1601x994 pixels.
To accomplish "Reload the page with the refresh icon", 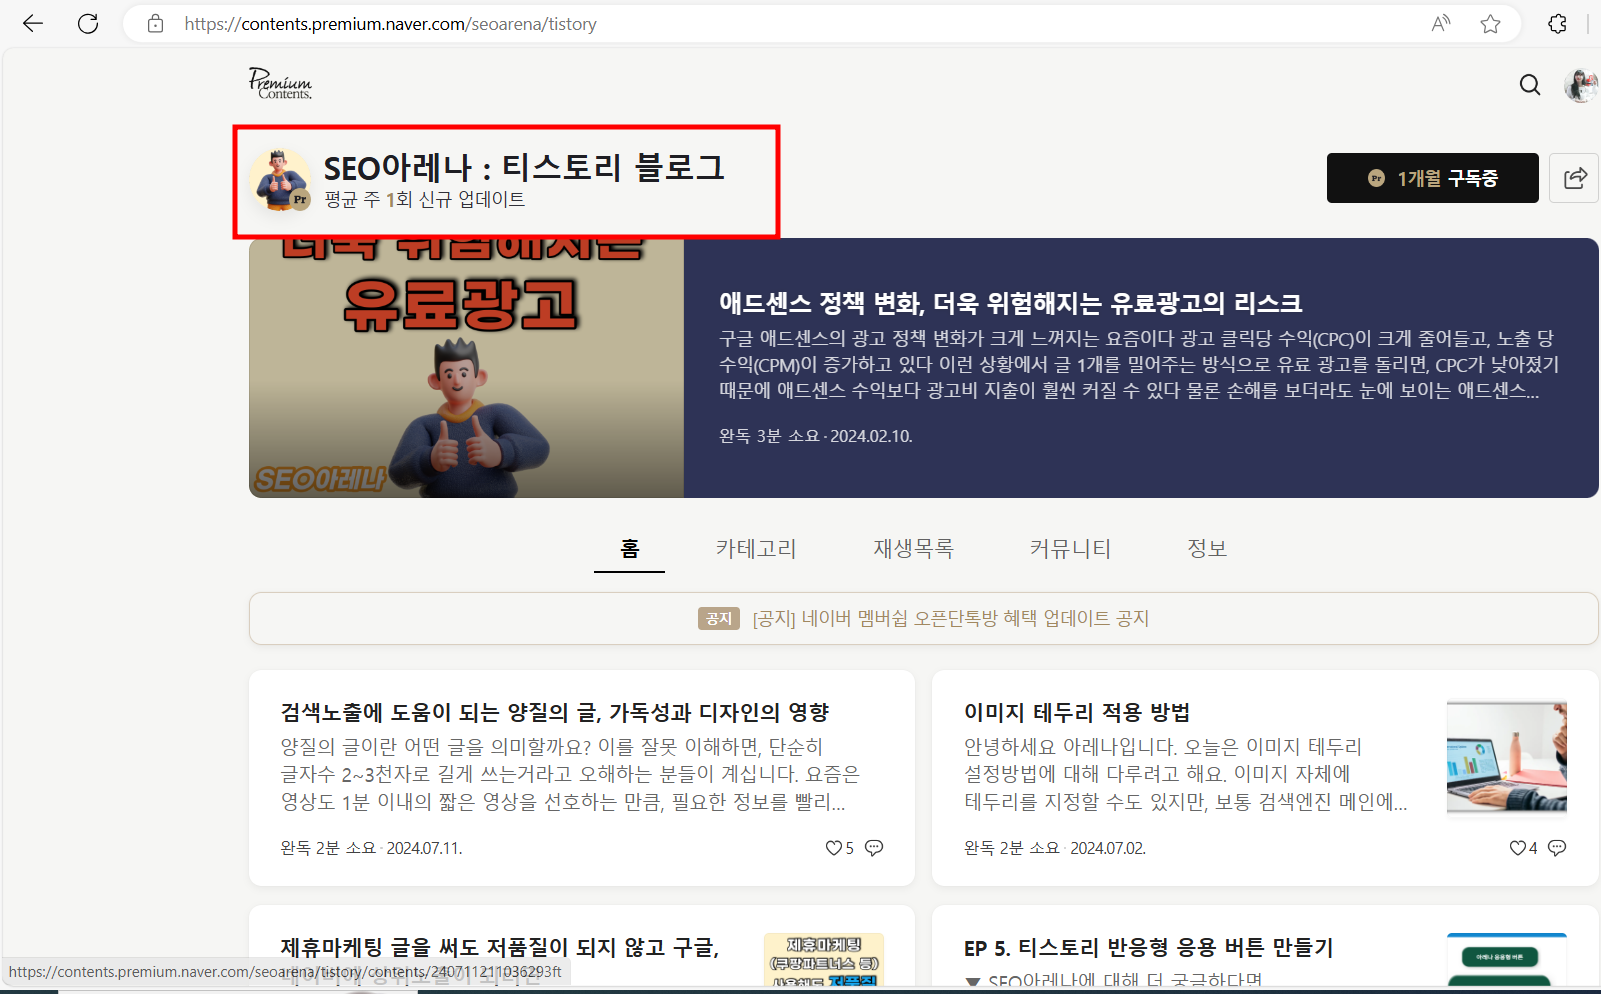I will 88,24.
